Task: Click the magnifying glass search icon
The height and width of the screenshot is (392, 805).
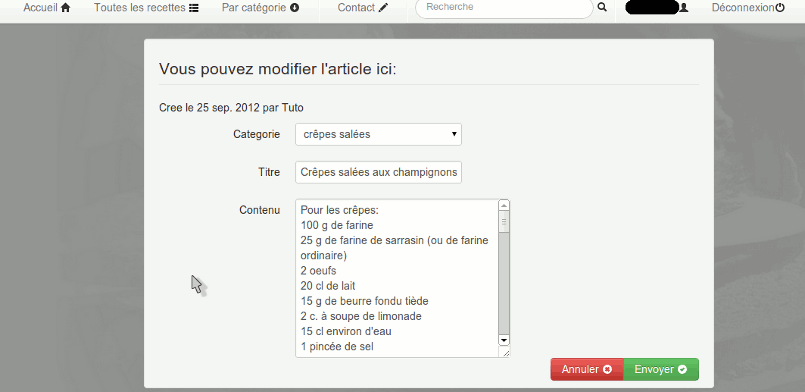Action: tap(602, 7)
